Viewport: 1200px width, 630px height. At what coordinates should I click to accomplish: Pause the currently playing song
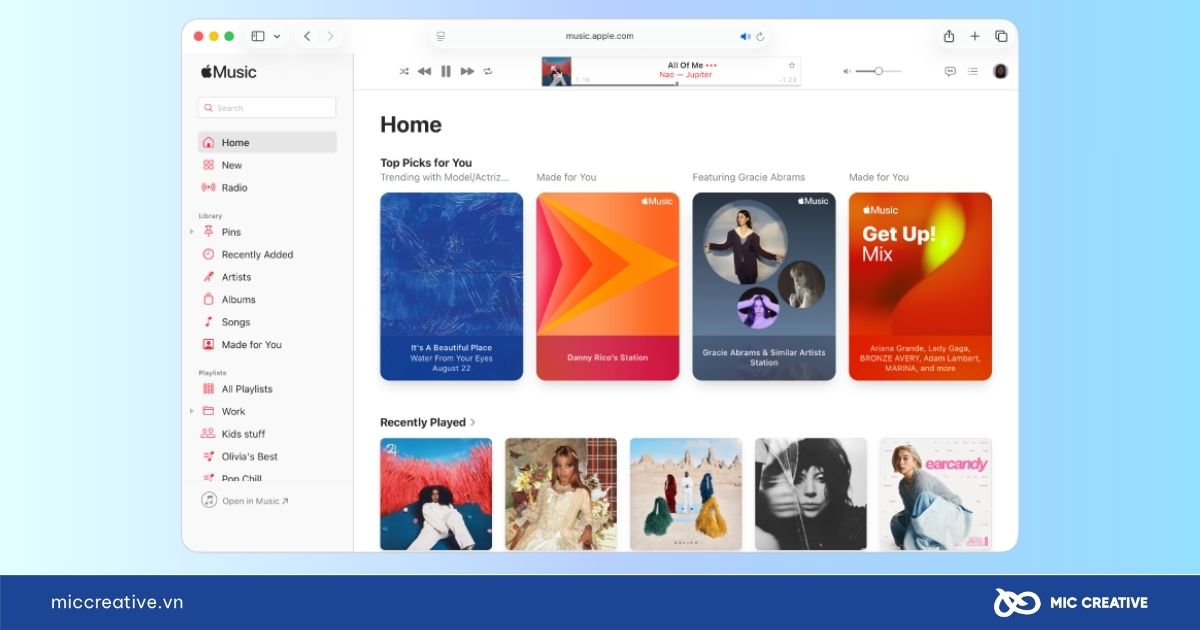coord(445,71)
